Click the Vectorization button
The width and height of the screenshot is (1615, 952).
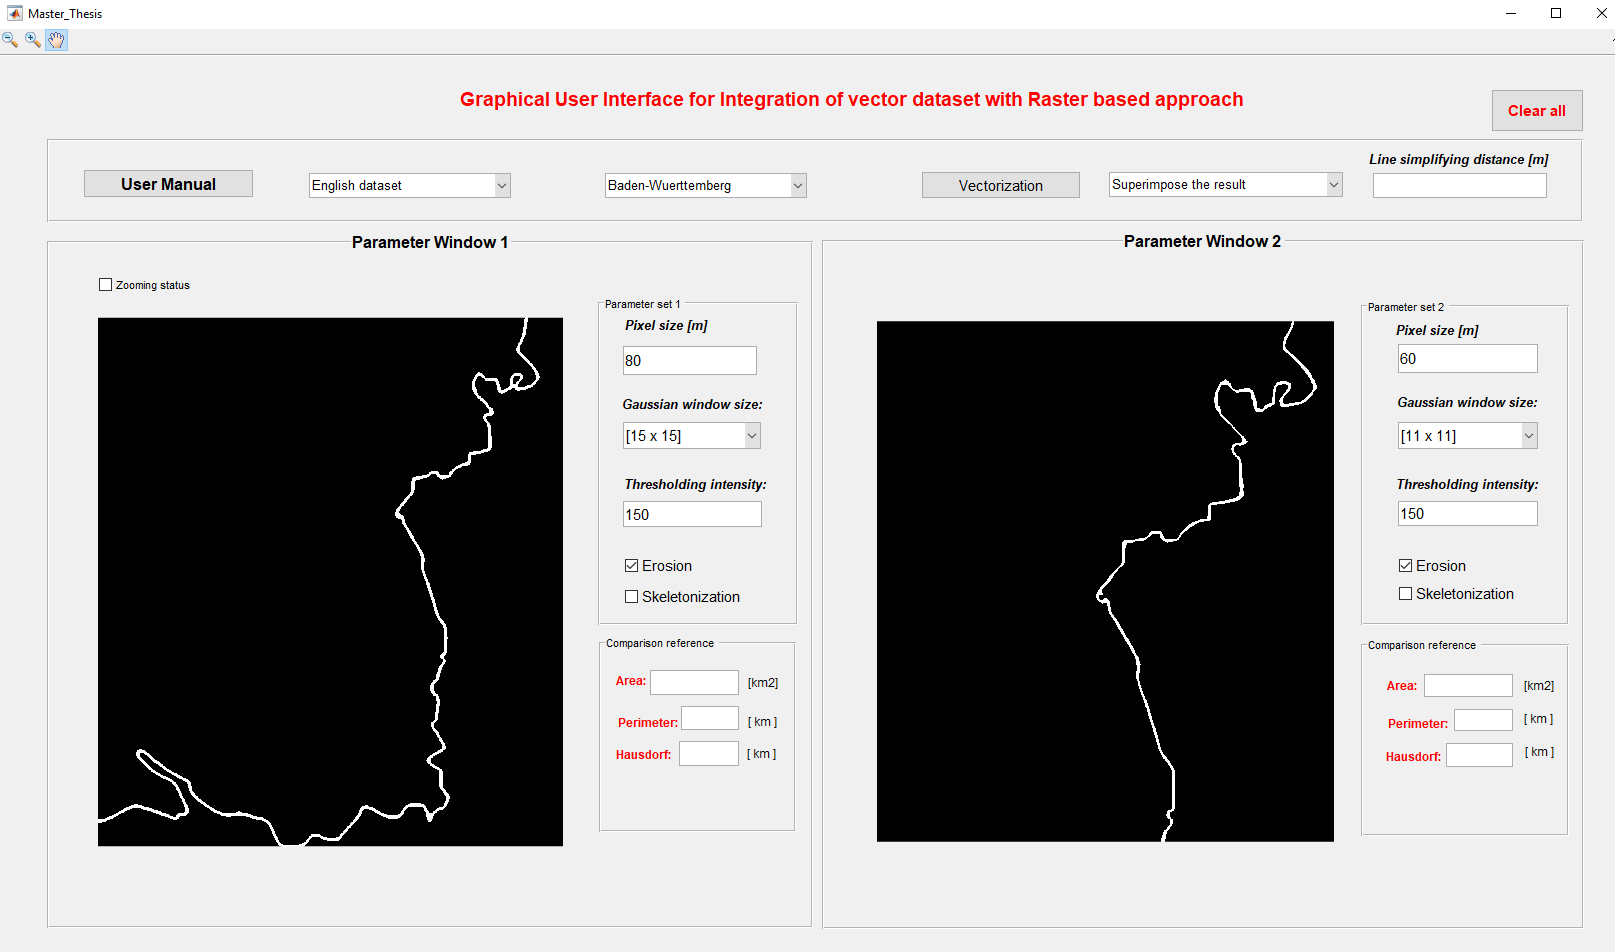pyautogui.click(x=1001, y=185)
